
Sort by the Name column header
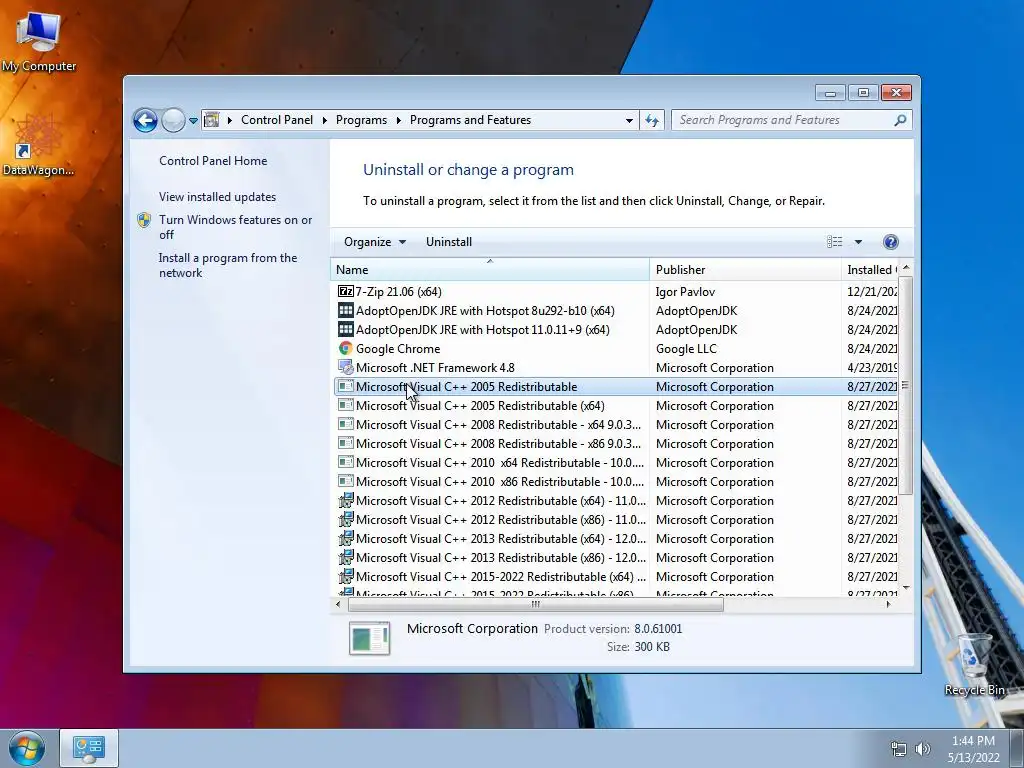490,270
